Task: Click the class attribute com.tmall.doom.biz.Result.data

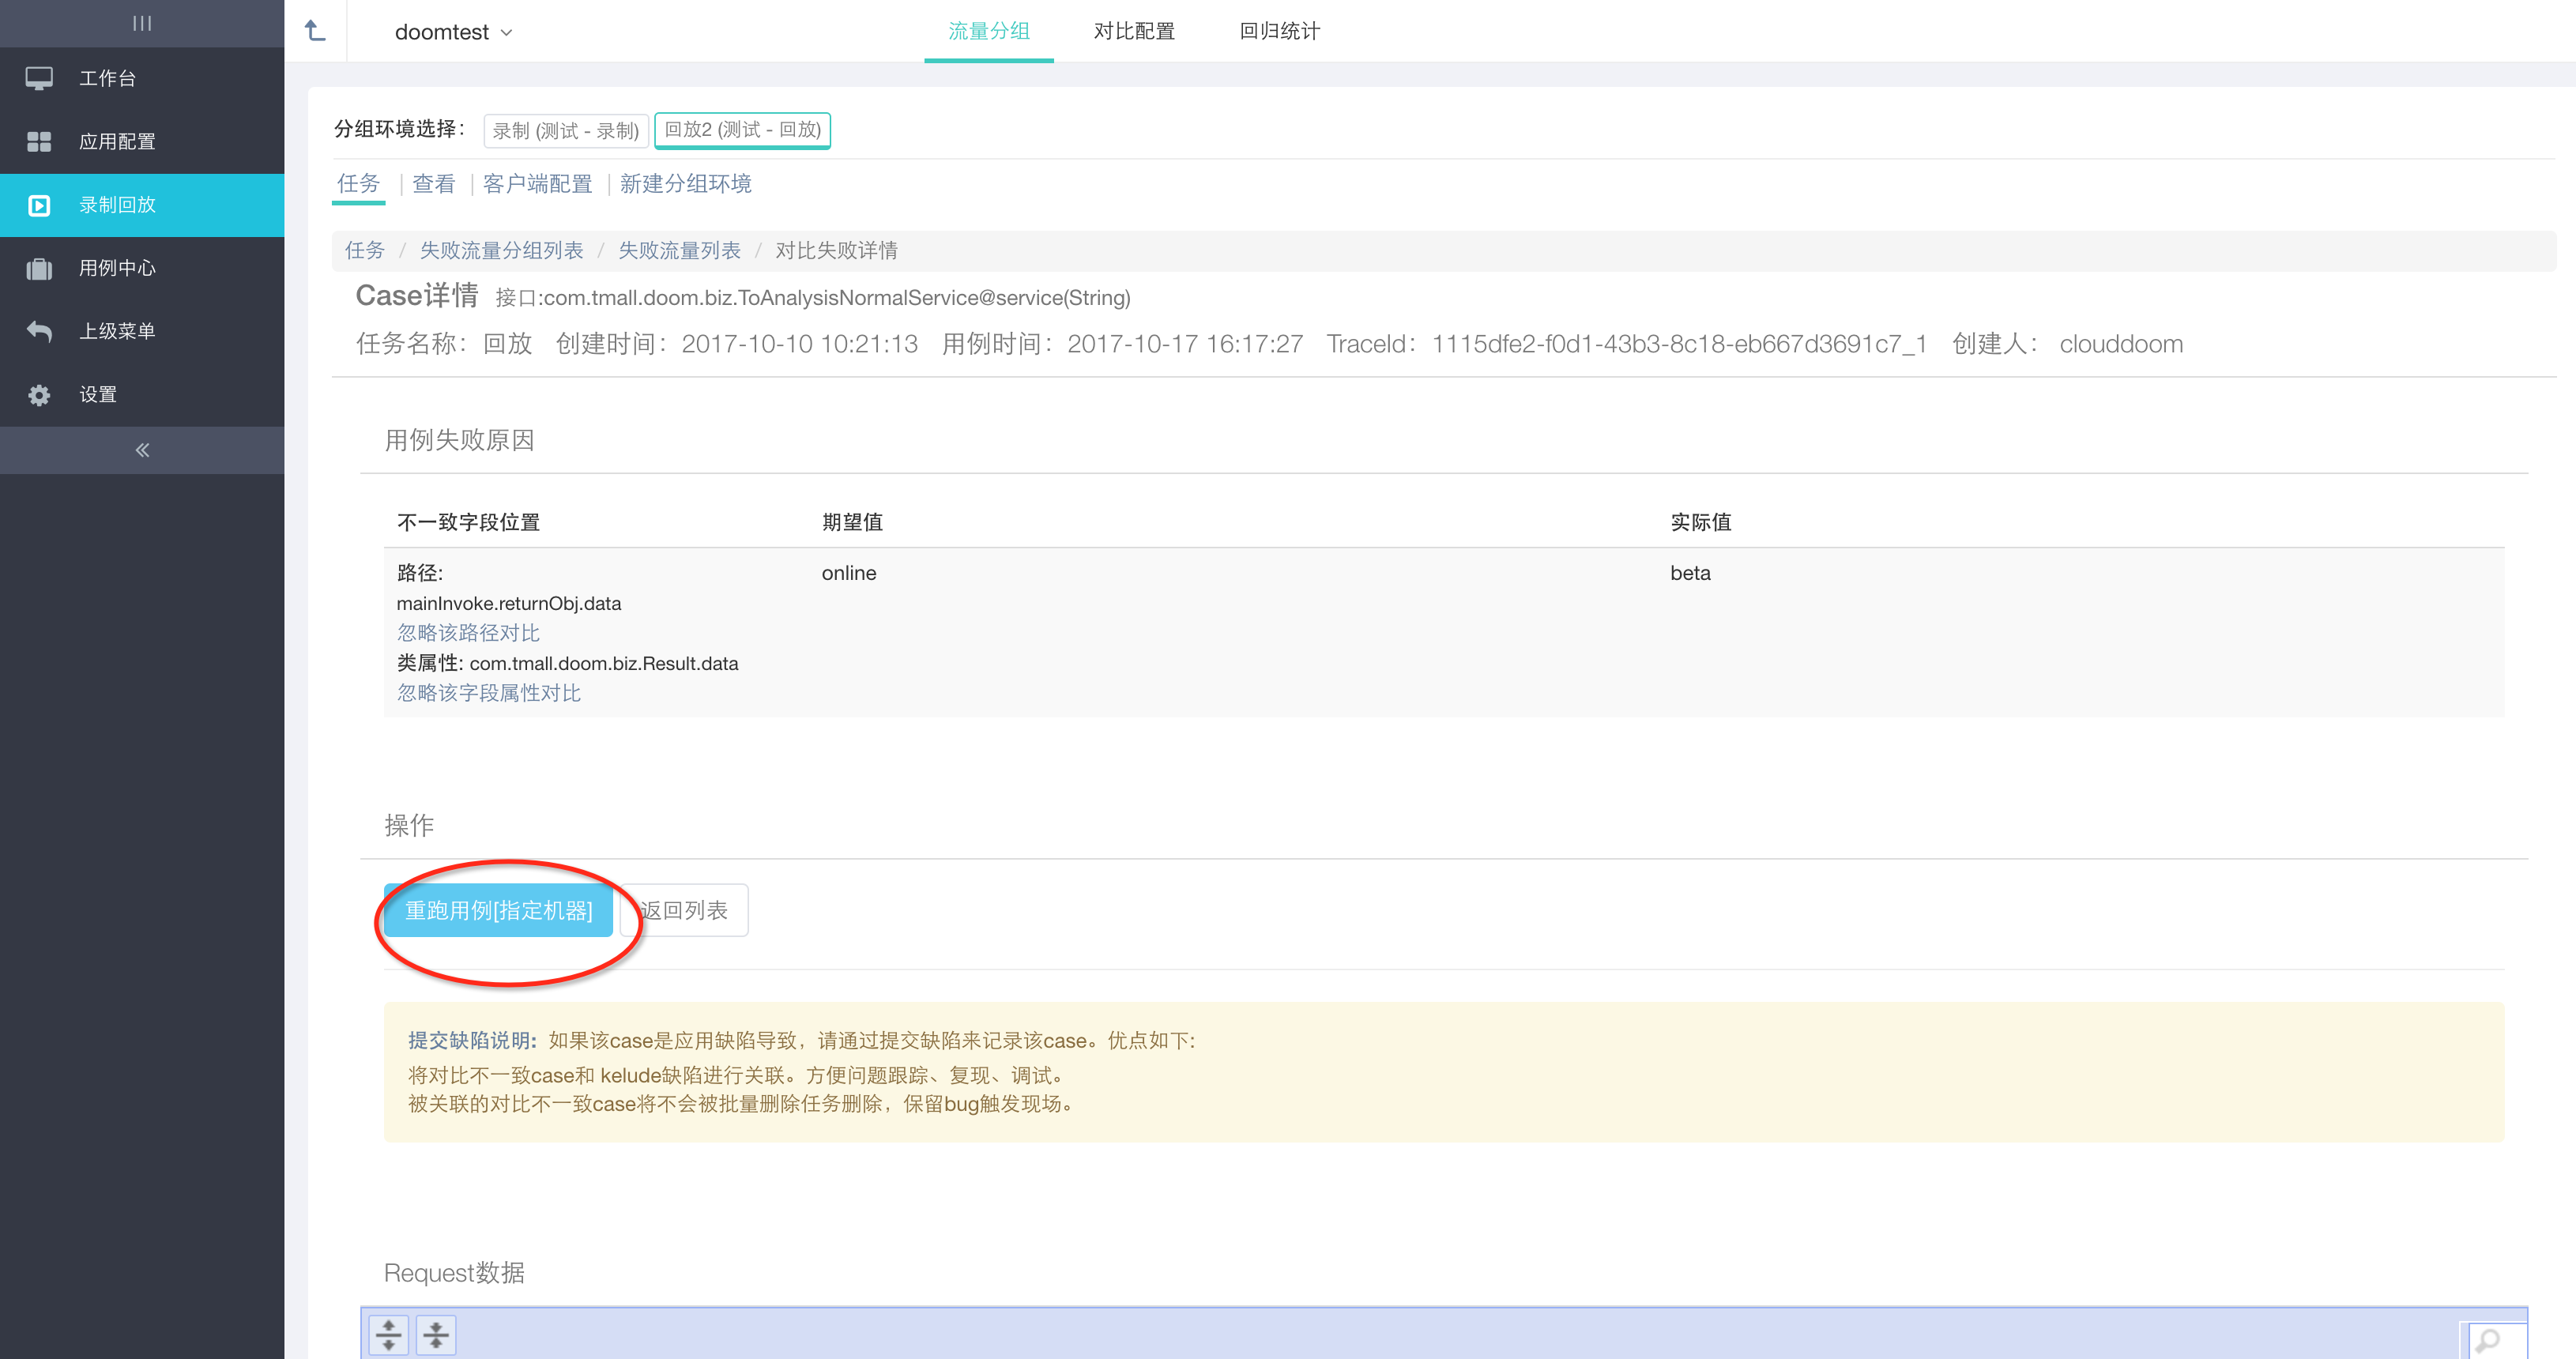Action: [x=603, y=663]
